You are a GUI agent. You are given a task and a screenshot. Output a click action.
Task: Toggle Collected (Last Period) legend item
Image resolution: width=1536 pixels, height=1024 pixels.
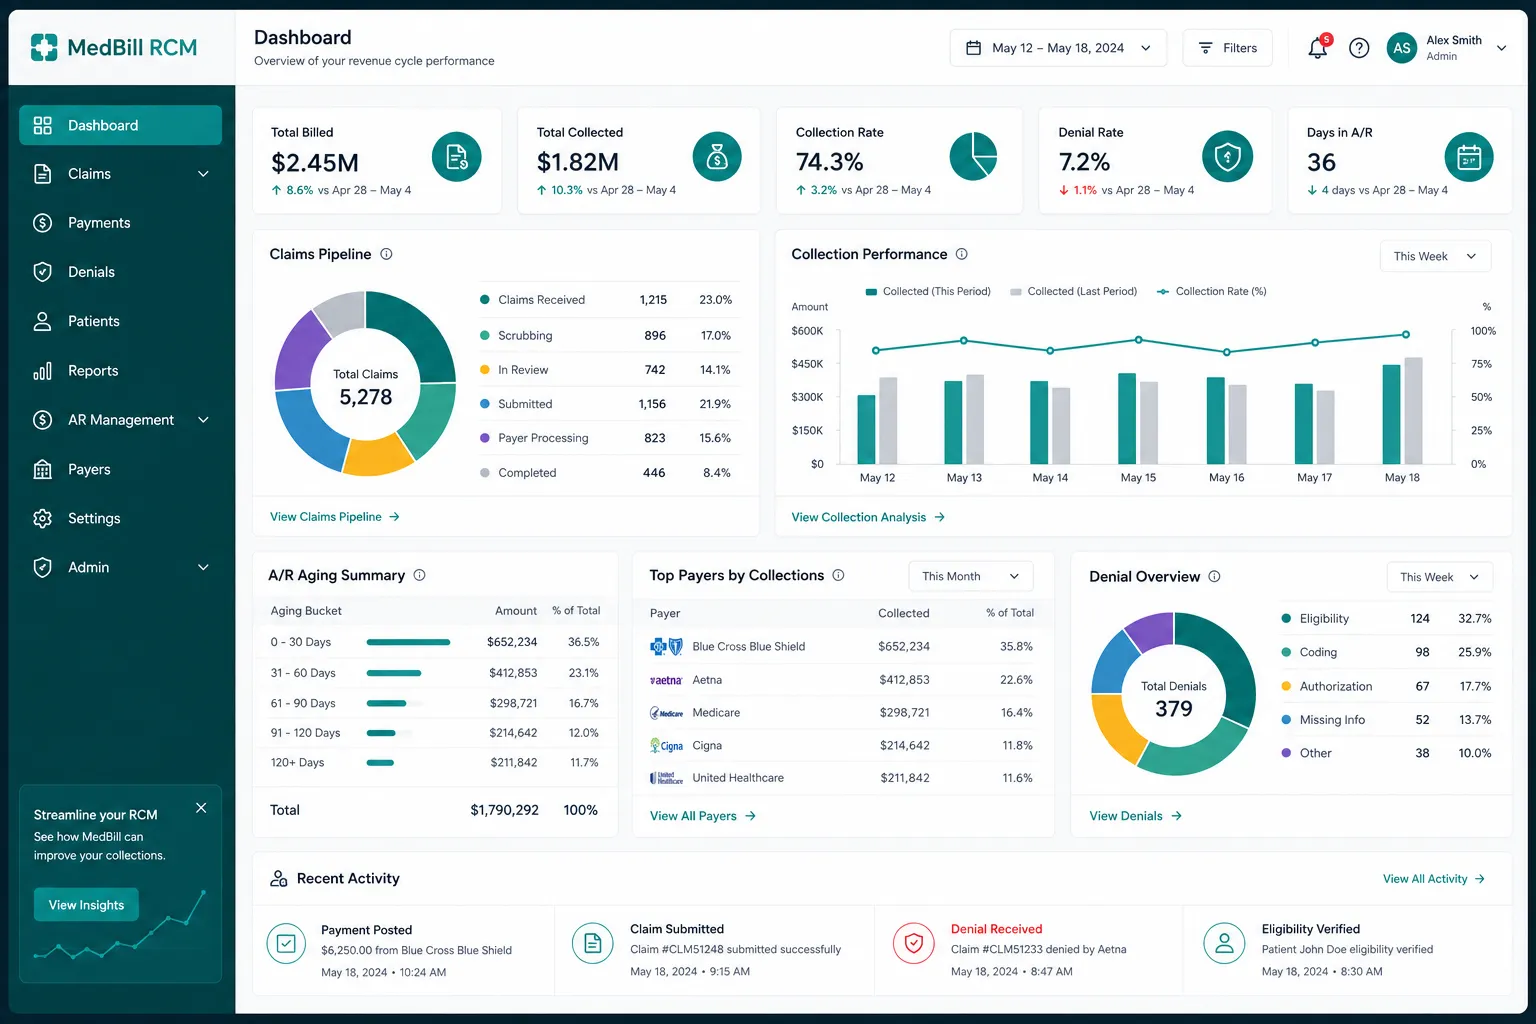click(x=1073, y=292)
